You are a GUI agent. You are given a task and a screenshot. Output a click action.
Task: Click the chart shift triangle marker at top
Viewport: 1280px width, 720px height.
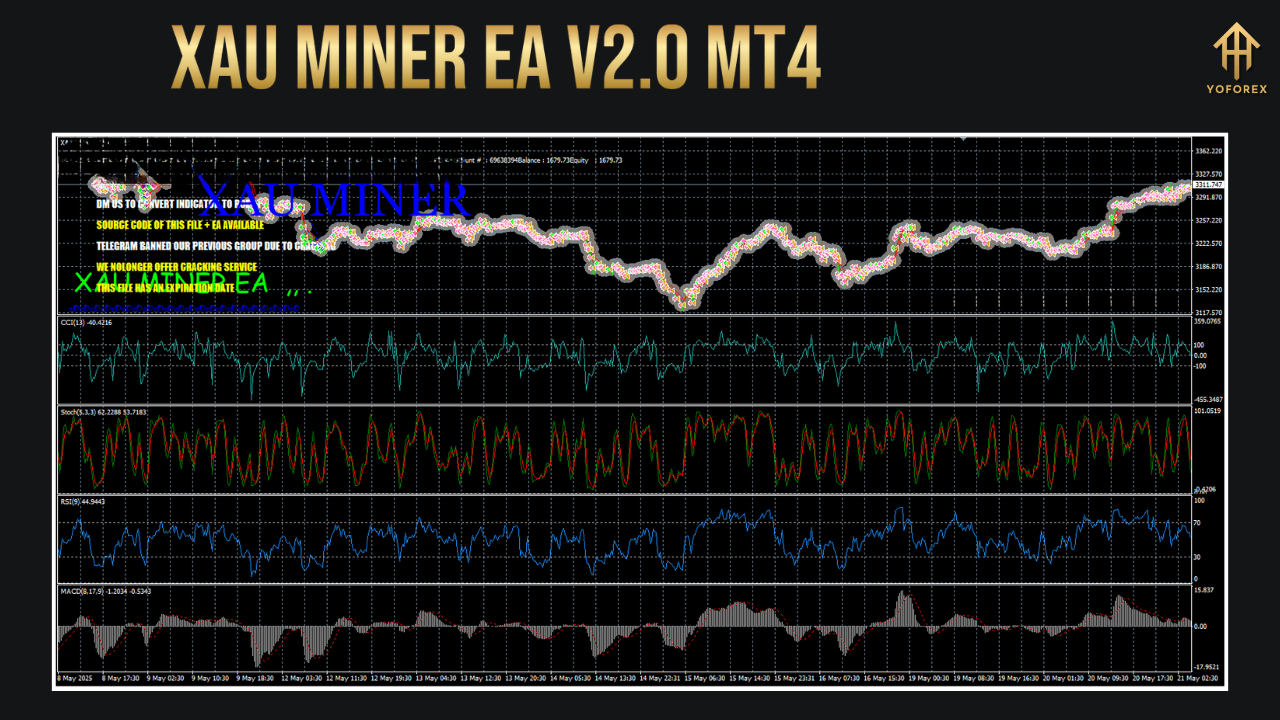tap(962, 140)
